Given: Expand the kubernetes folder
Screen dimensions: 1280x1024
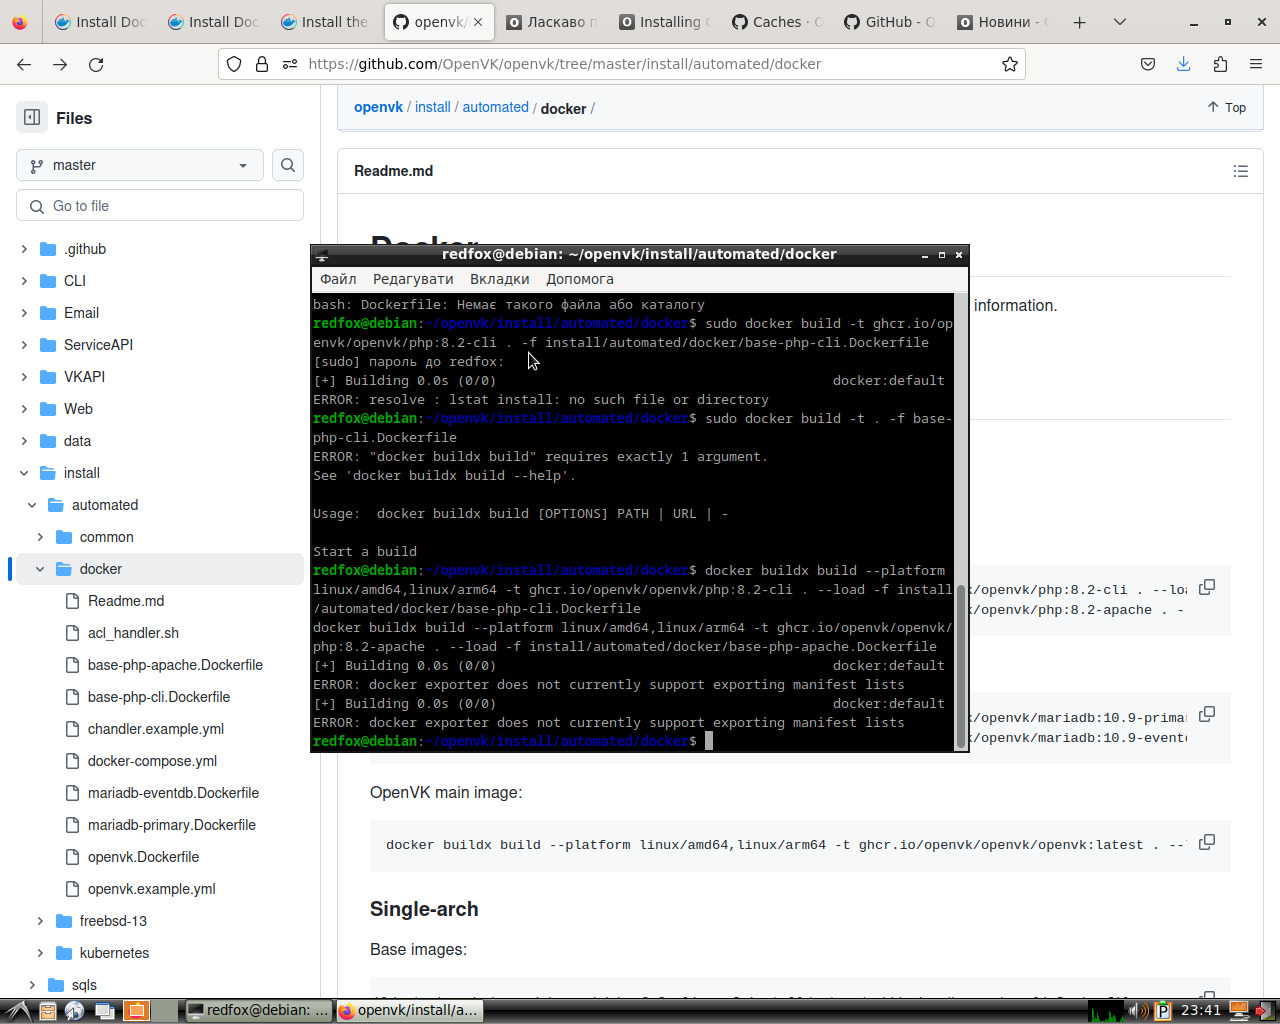Looking at the screenshot, I should pyautogui.click(x=40, y=953).
